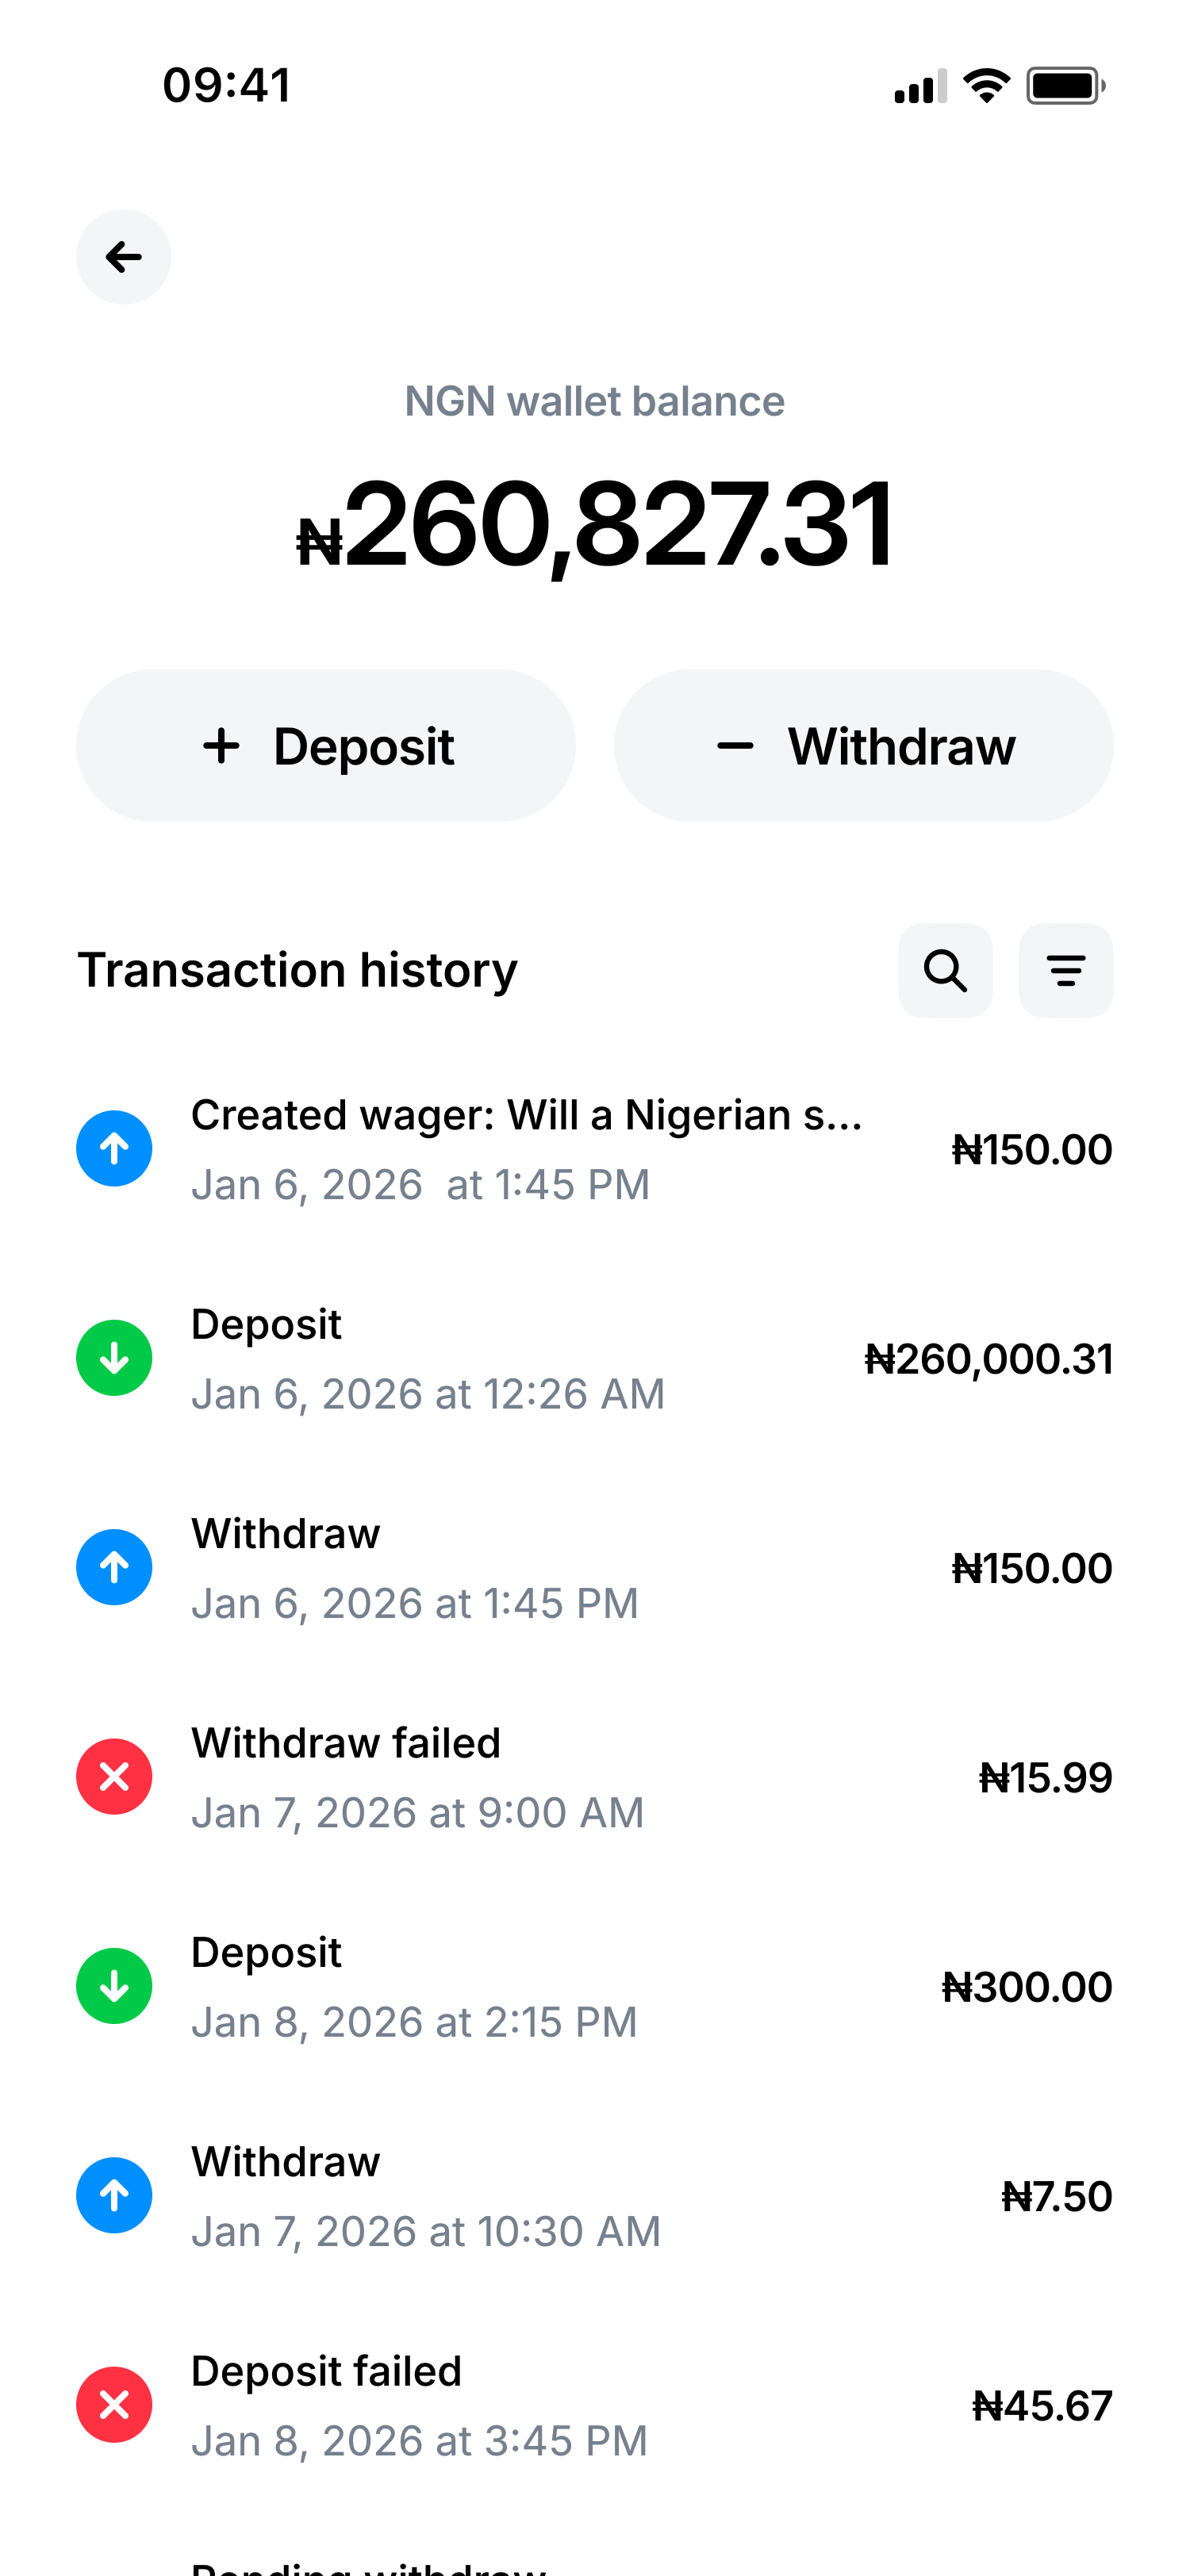This screenshot has height=2576, width=1190.
Task: Tap the ₦260,827.31 wallet balance
Action: (x=595, y=525)
